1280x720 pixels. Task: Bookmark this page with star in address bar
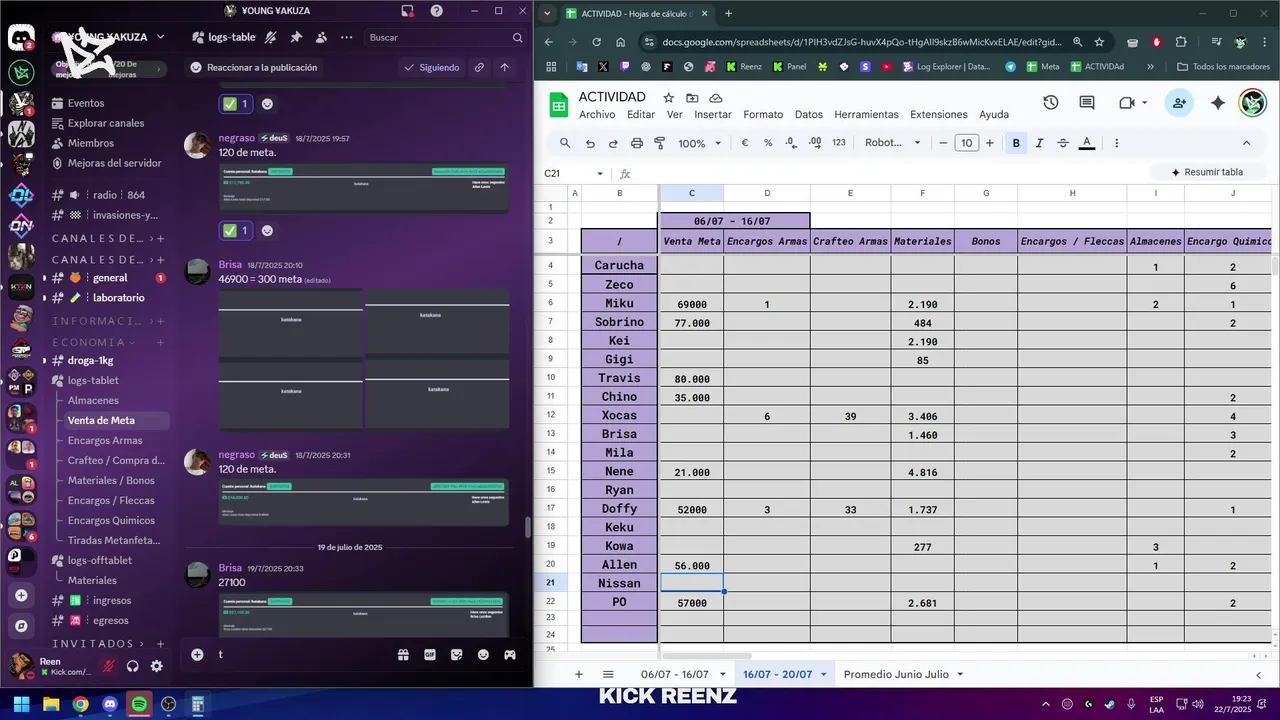tap(1099, 42)
